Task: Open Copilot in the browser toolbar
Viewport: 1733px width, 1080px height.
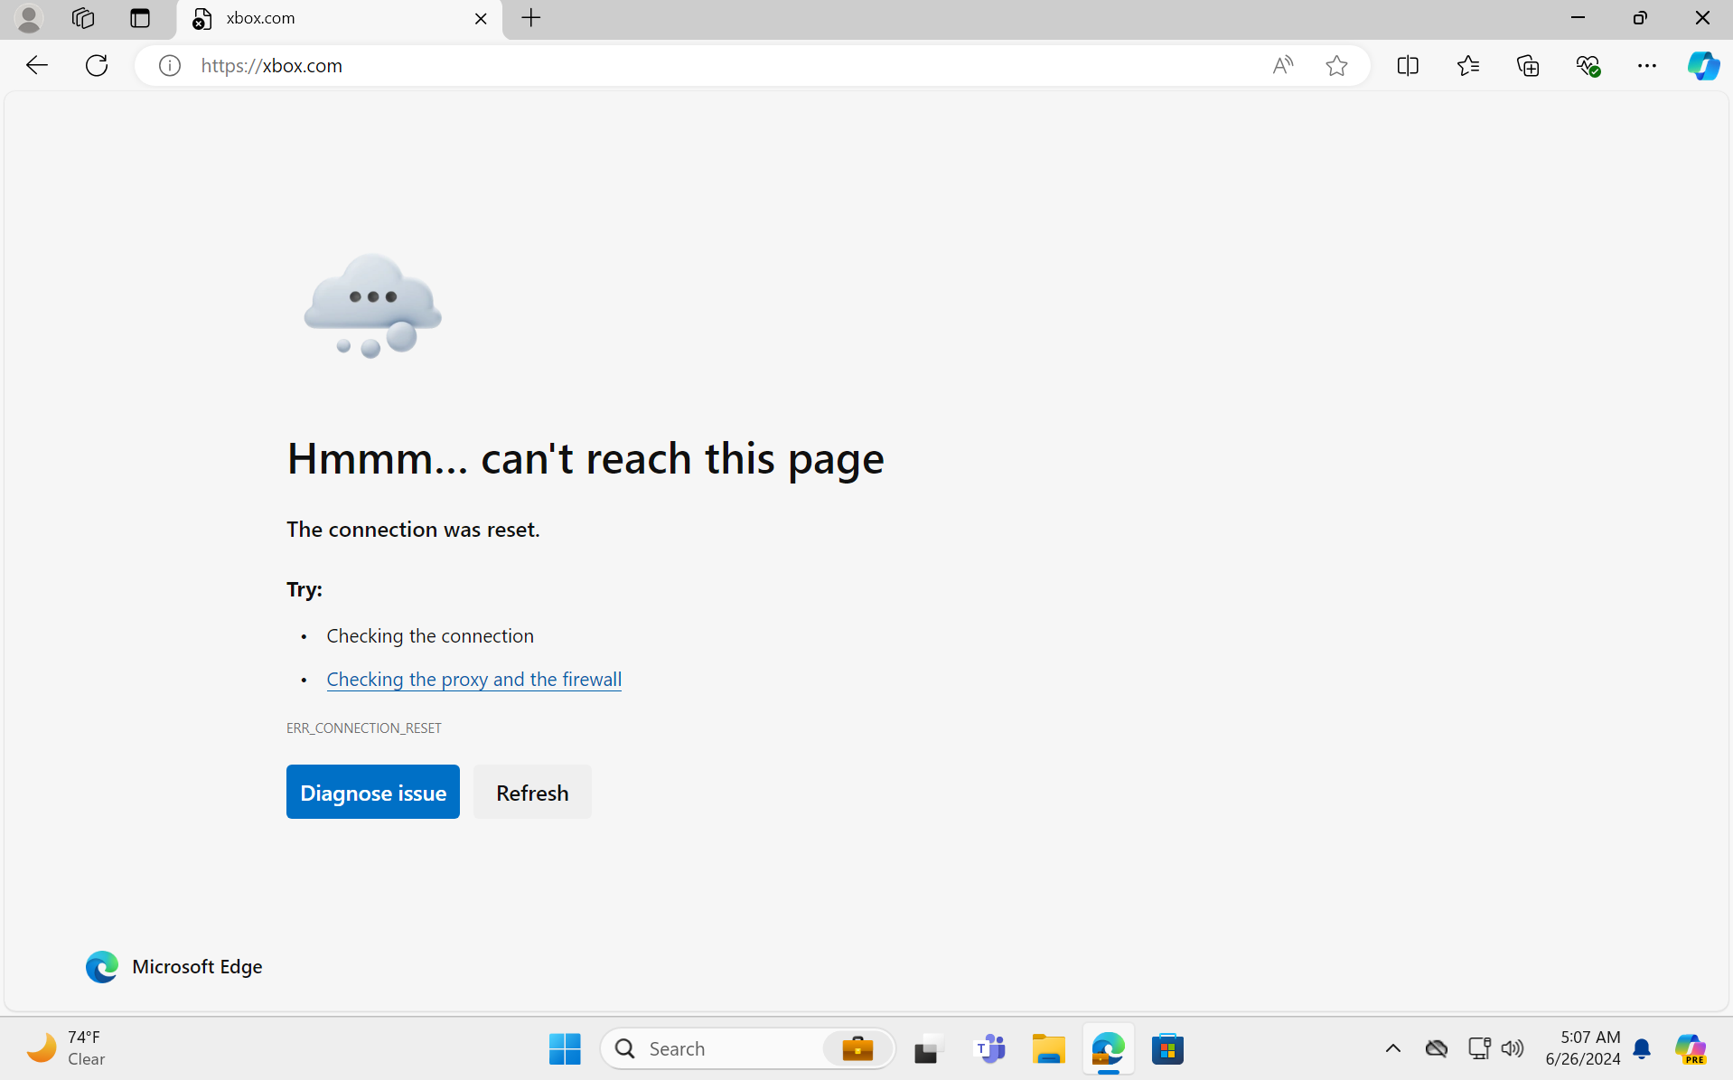Action: pos(1704,65)
